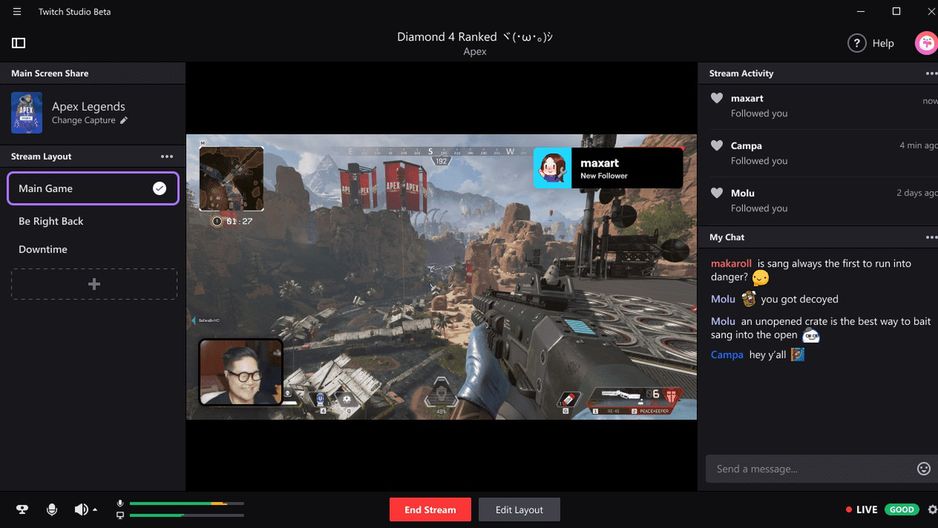Click the Main Game checkmark indicator

159,188
